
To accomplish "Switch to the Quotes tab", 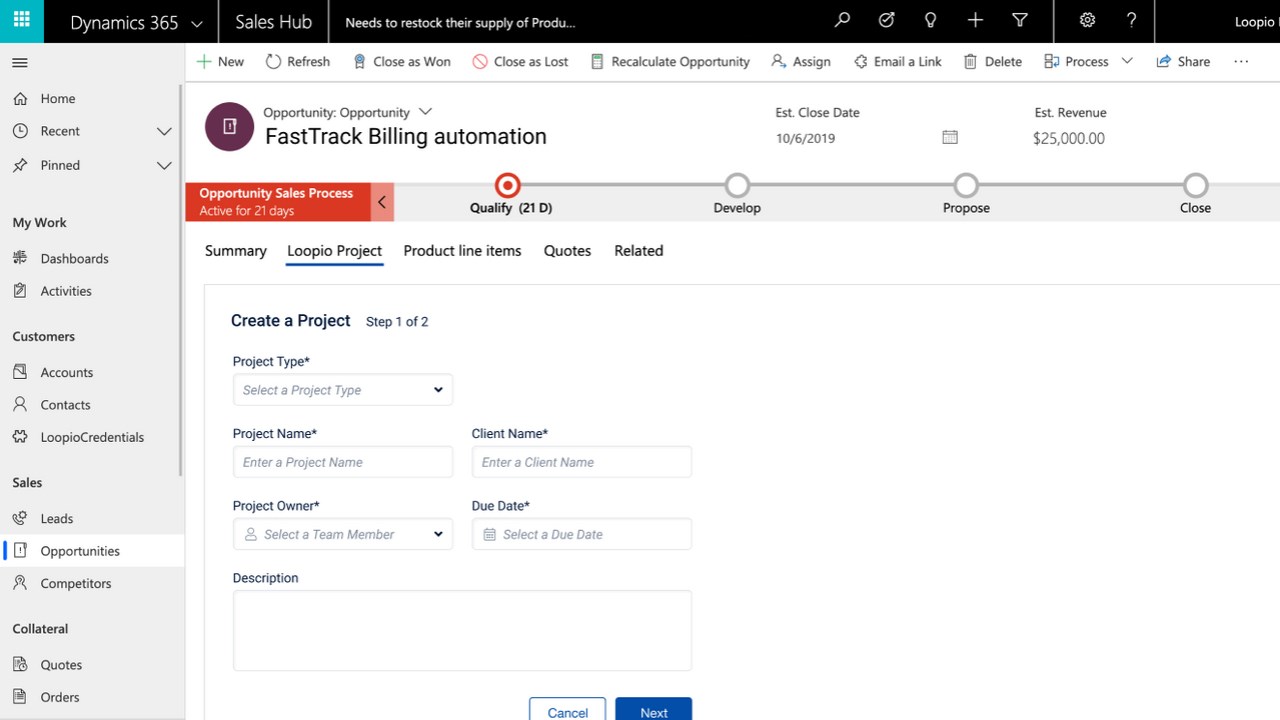I will tap(567, 251).
